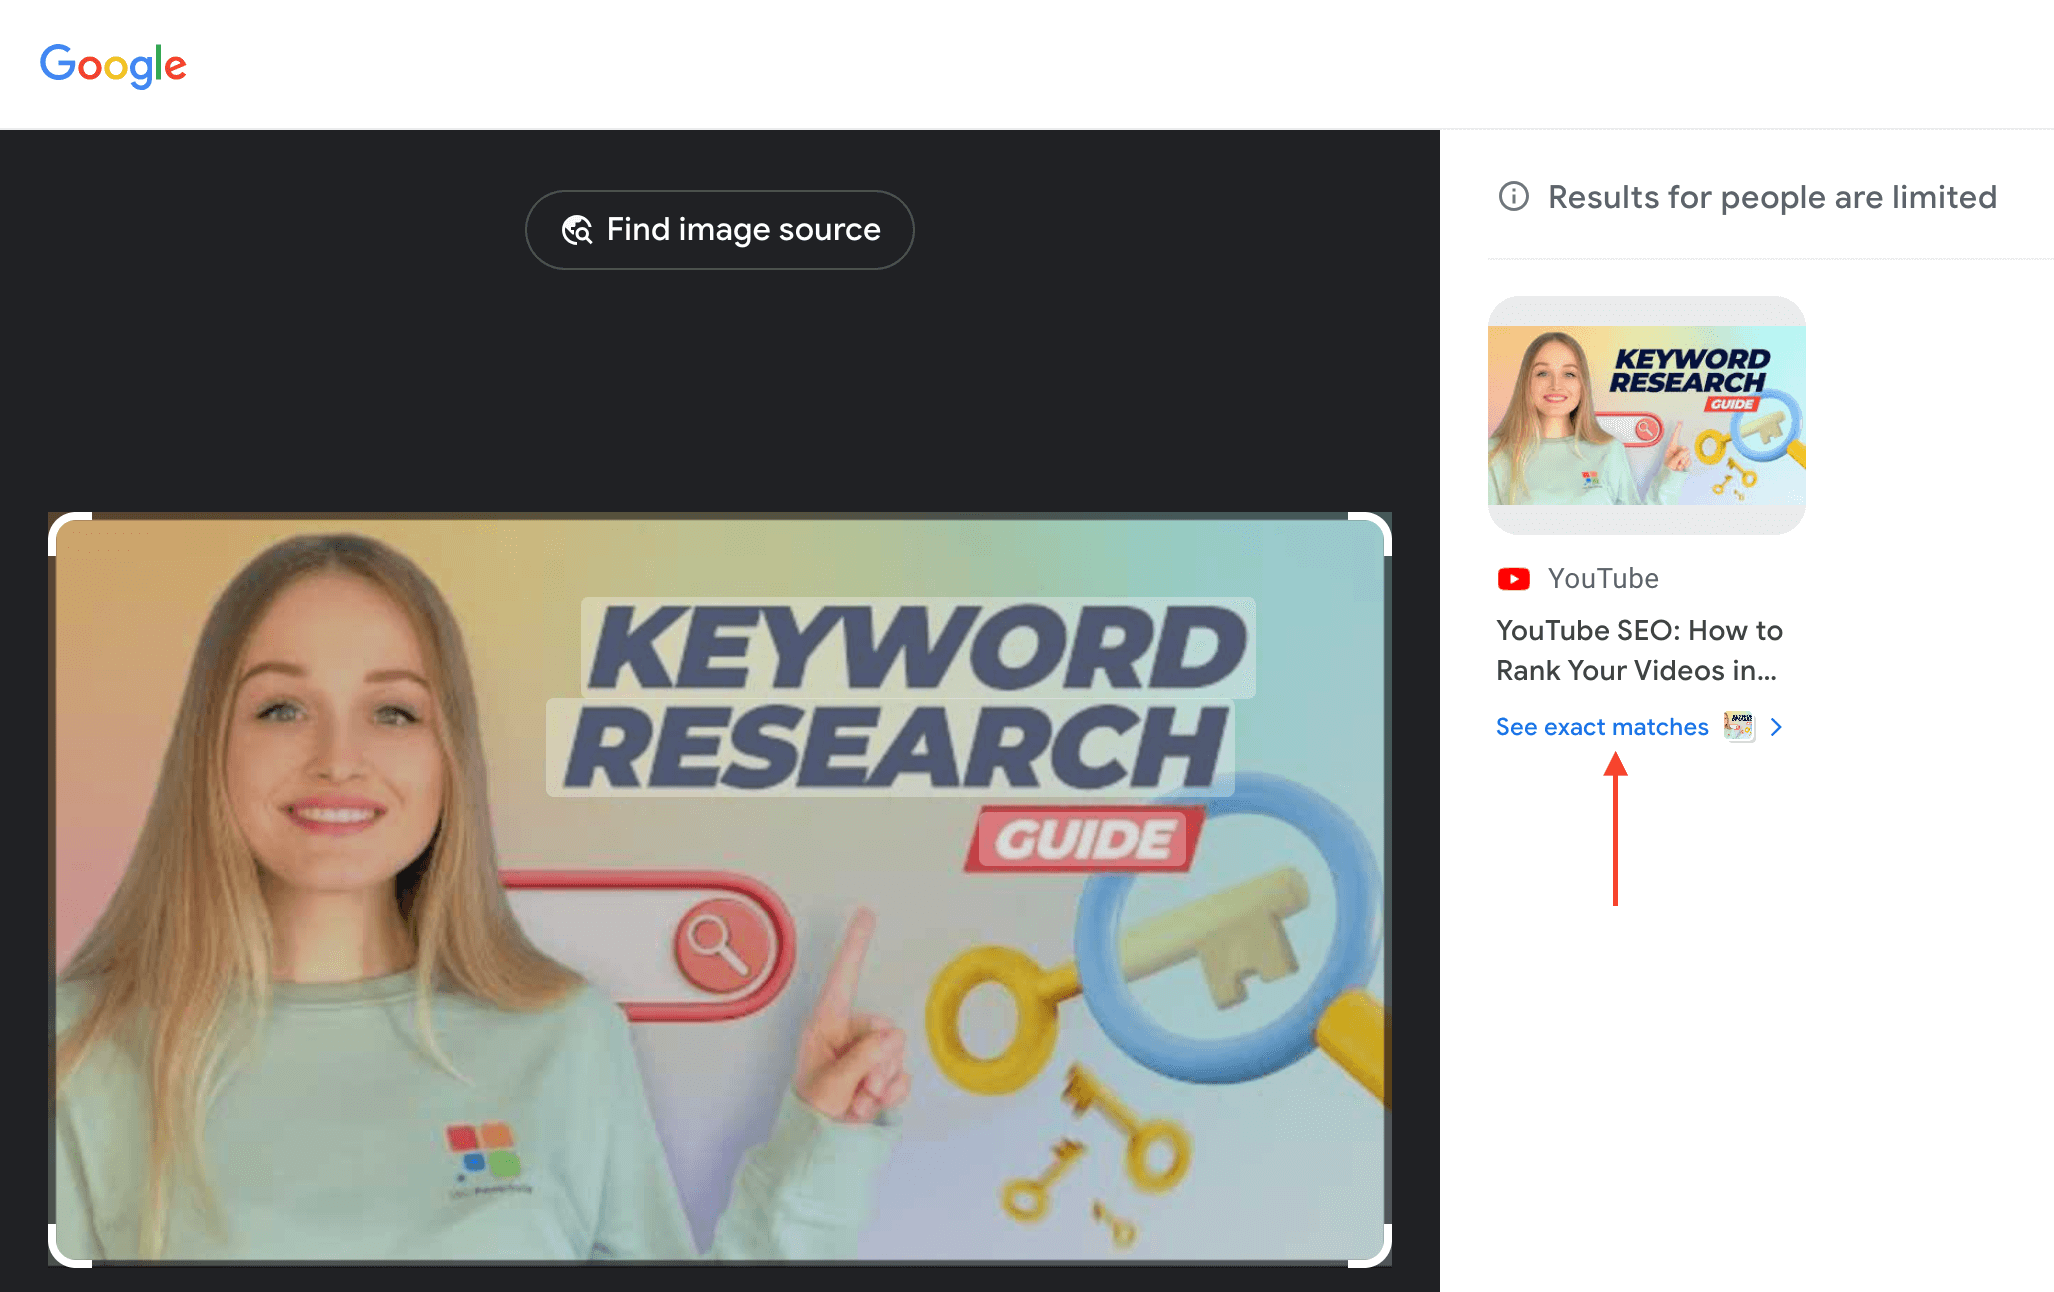Click the YouTube source label
The width and height of the screenshot is (2054, 1292).
[x=1602, y=578]
